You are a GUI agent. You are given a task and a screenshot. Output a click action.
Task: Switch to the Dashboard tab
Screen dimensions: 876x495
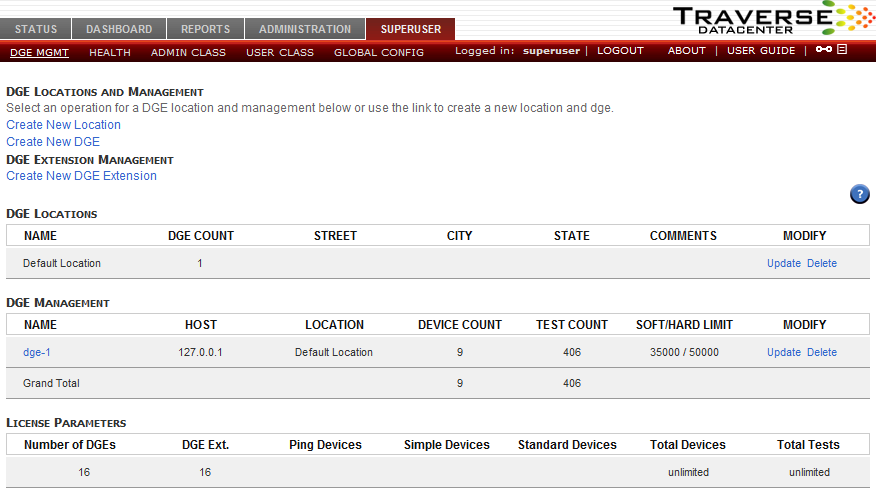[x=119, y=30]
